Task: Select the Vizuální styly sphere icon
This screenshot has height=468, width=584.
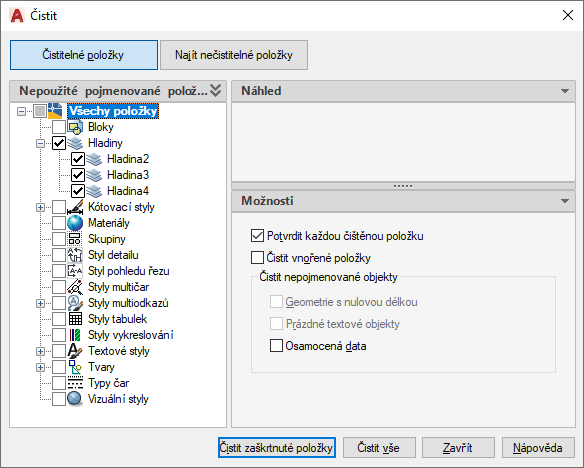Action: click(75, 399)
